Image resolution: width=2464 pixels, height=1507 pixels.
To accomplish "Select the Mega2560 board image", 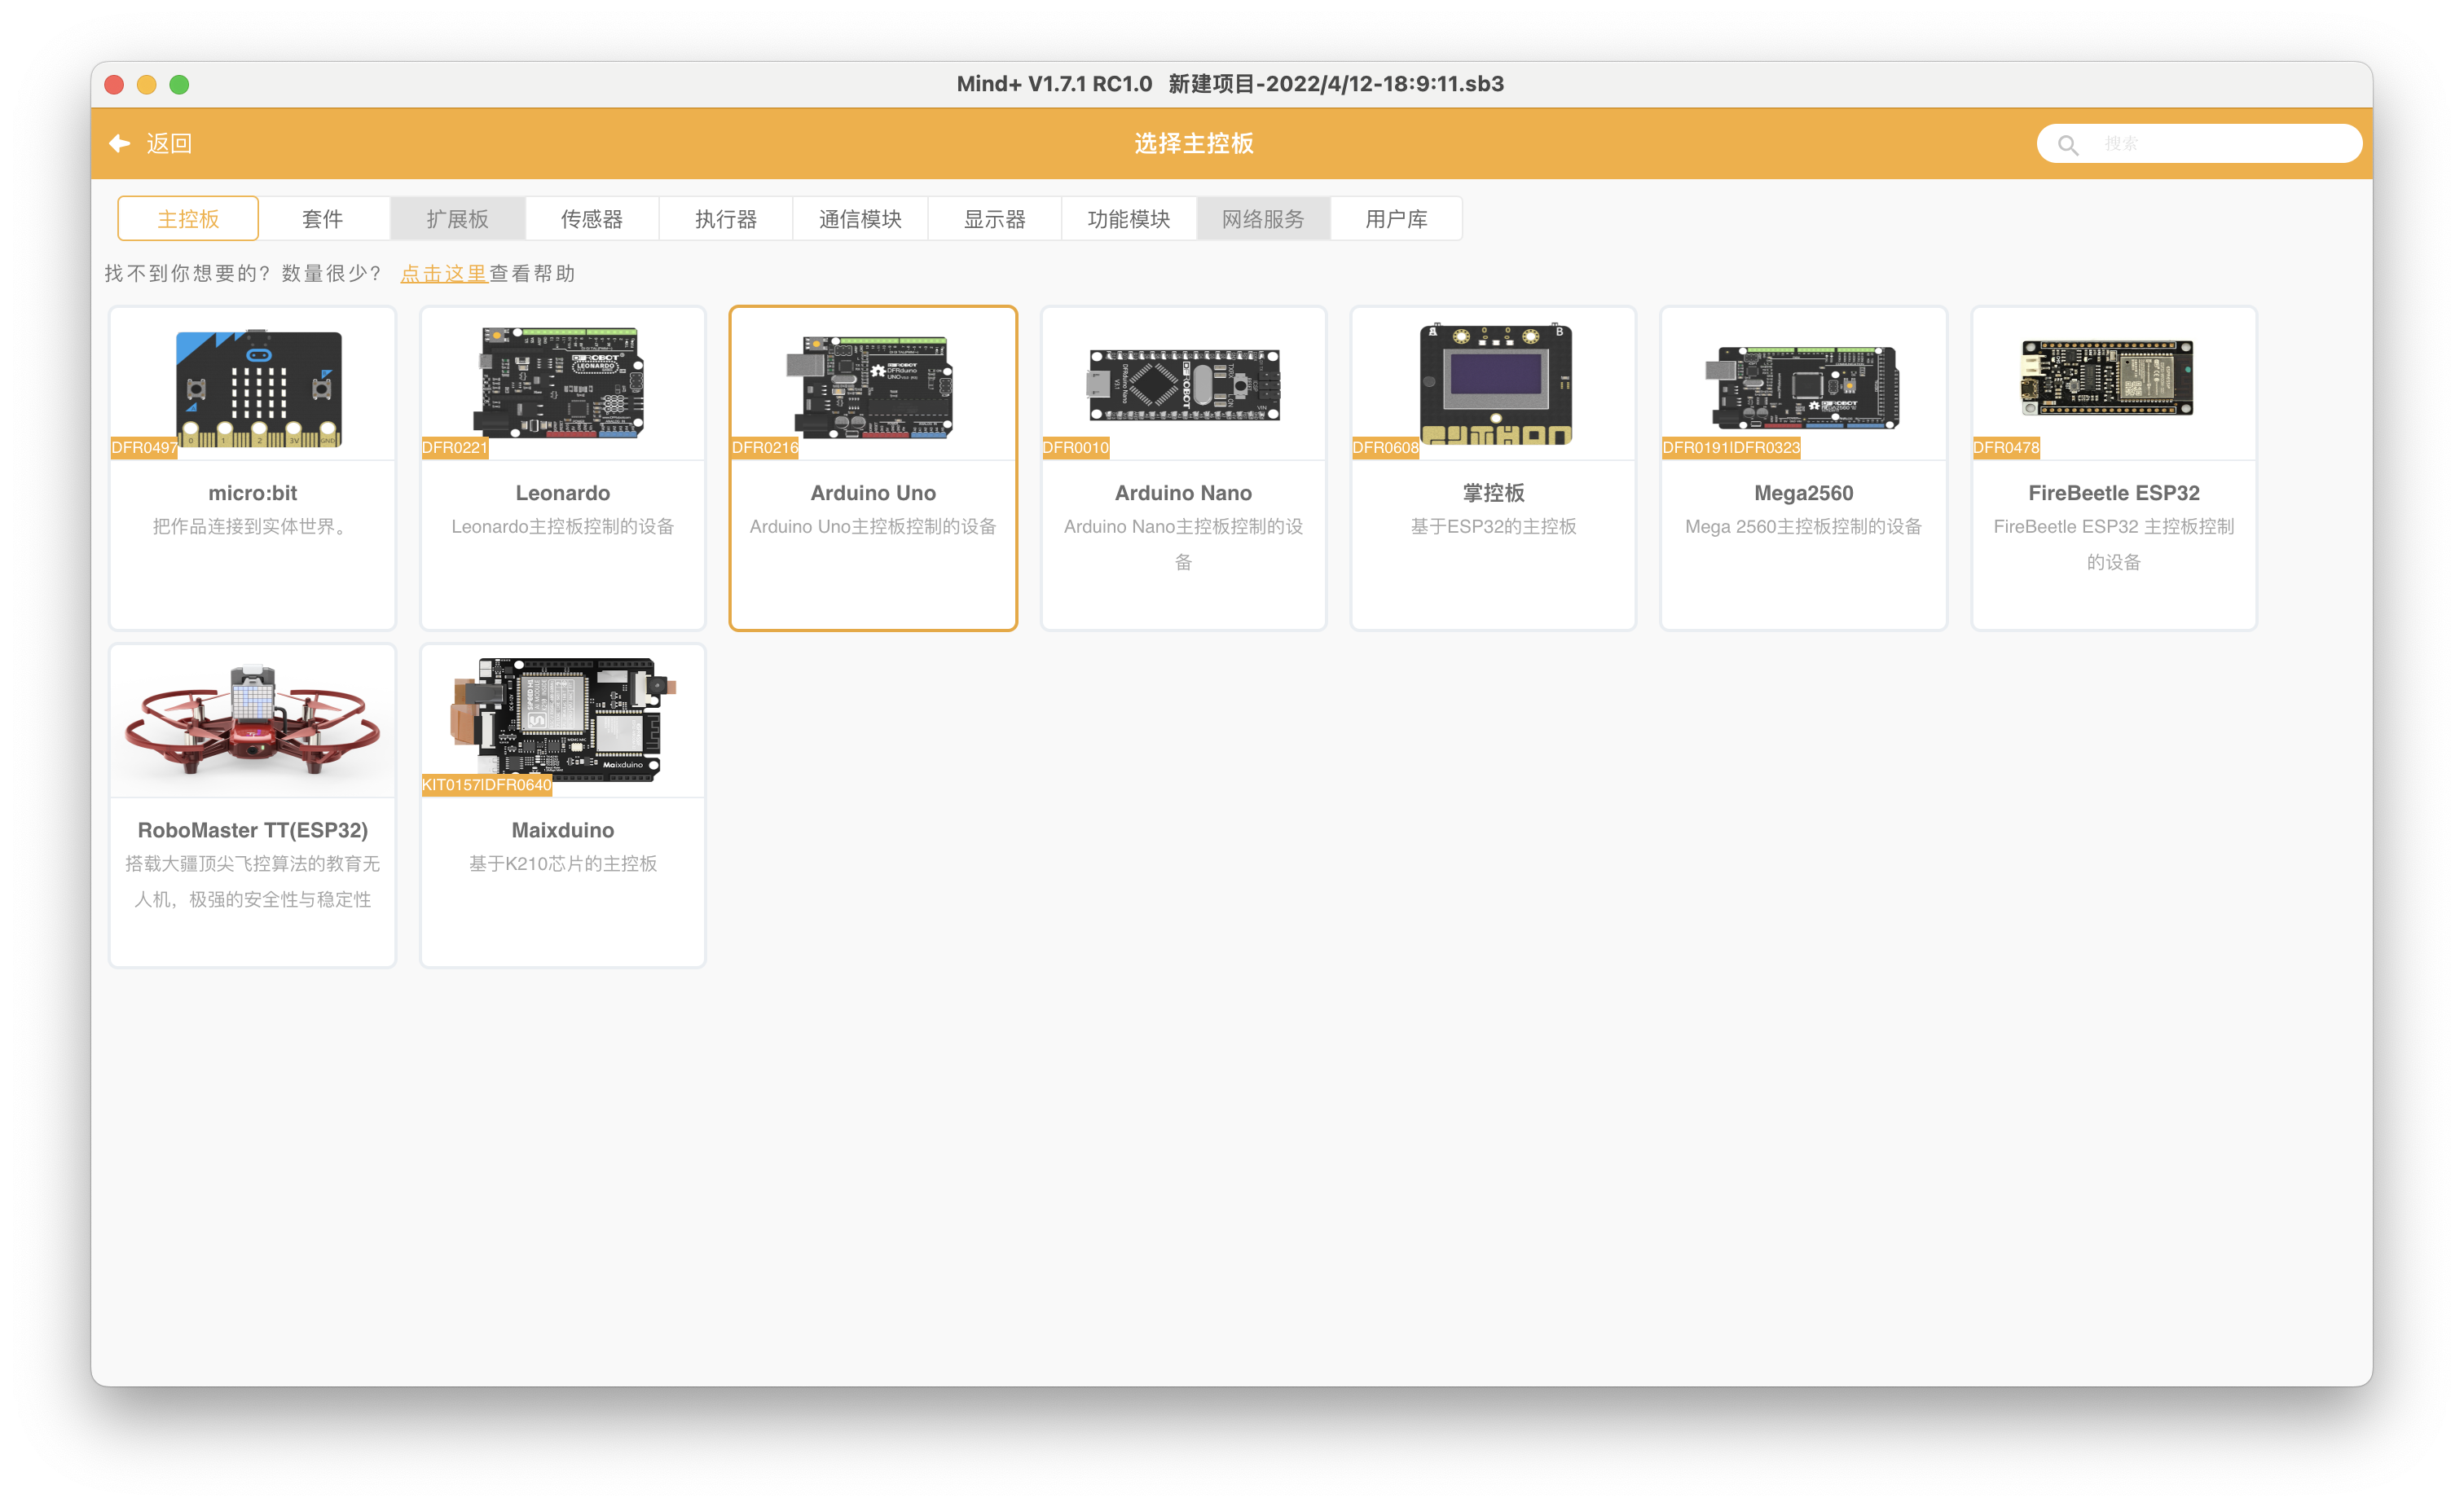I will [x=1802, y=387].
